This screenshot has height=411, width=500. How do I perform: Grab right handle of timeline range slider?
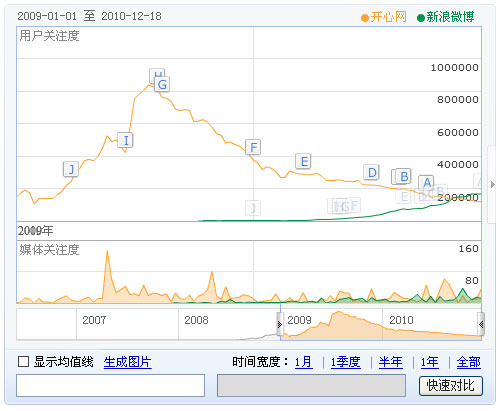(x=481, y=324)
